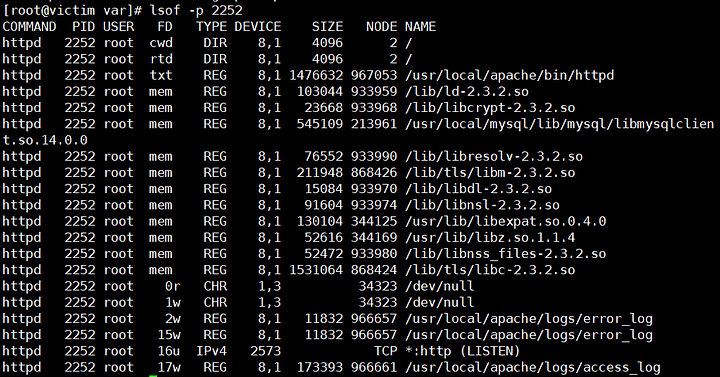Viewport: 720px width, 377px height.
Task: Click the 'rtd' file descriptor entry
Action: [161, 59]
